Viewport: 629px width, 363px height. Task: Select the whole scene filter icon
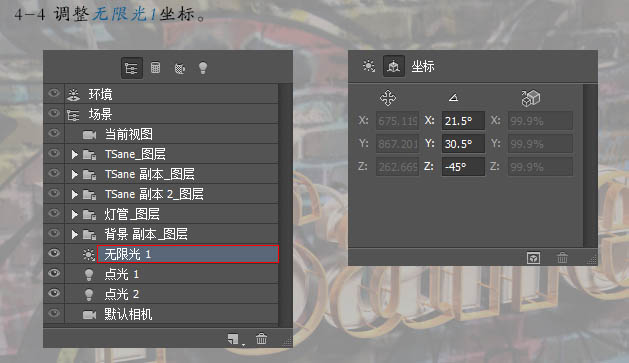132,68
